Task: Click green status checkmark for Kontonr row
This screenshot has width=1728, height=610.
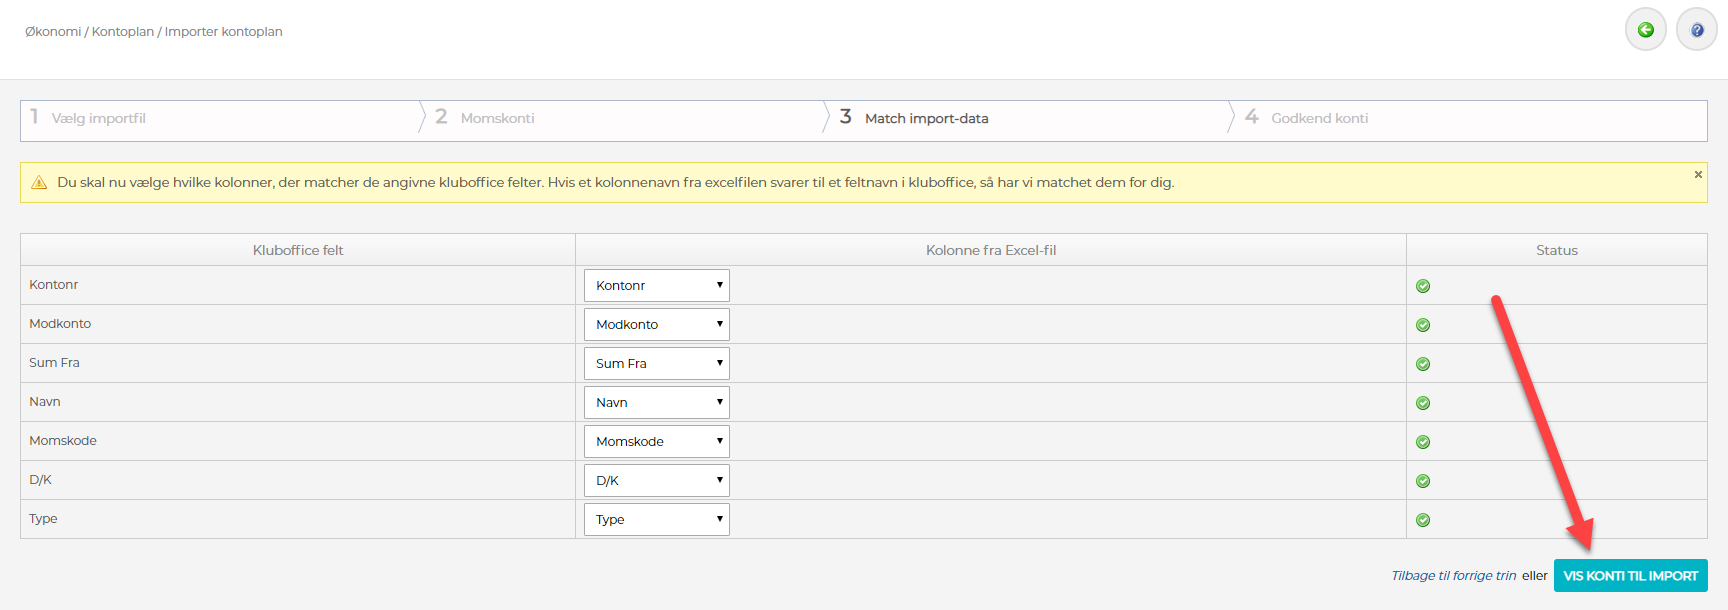Action: (1423, 286)
